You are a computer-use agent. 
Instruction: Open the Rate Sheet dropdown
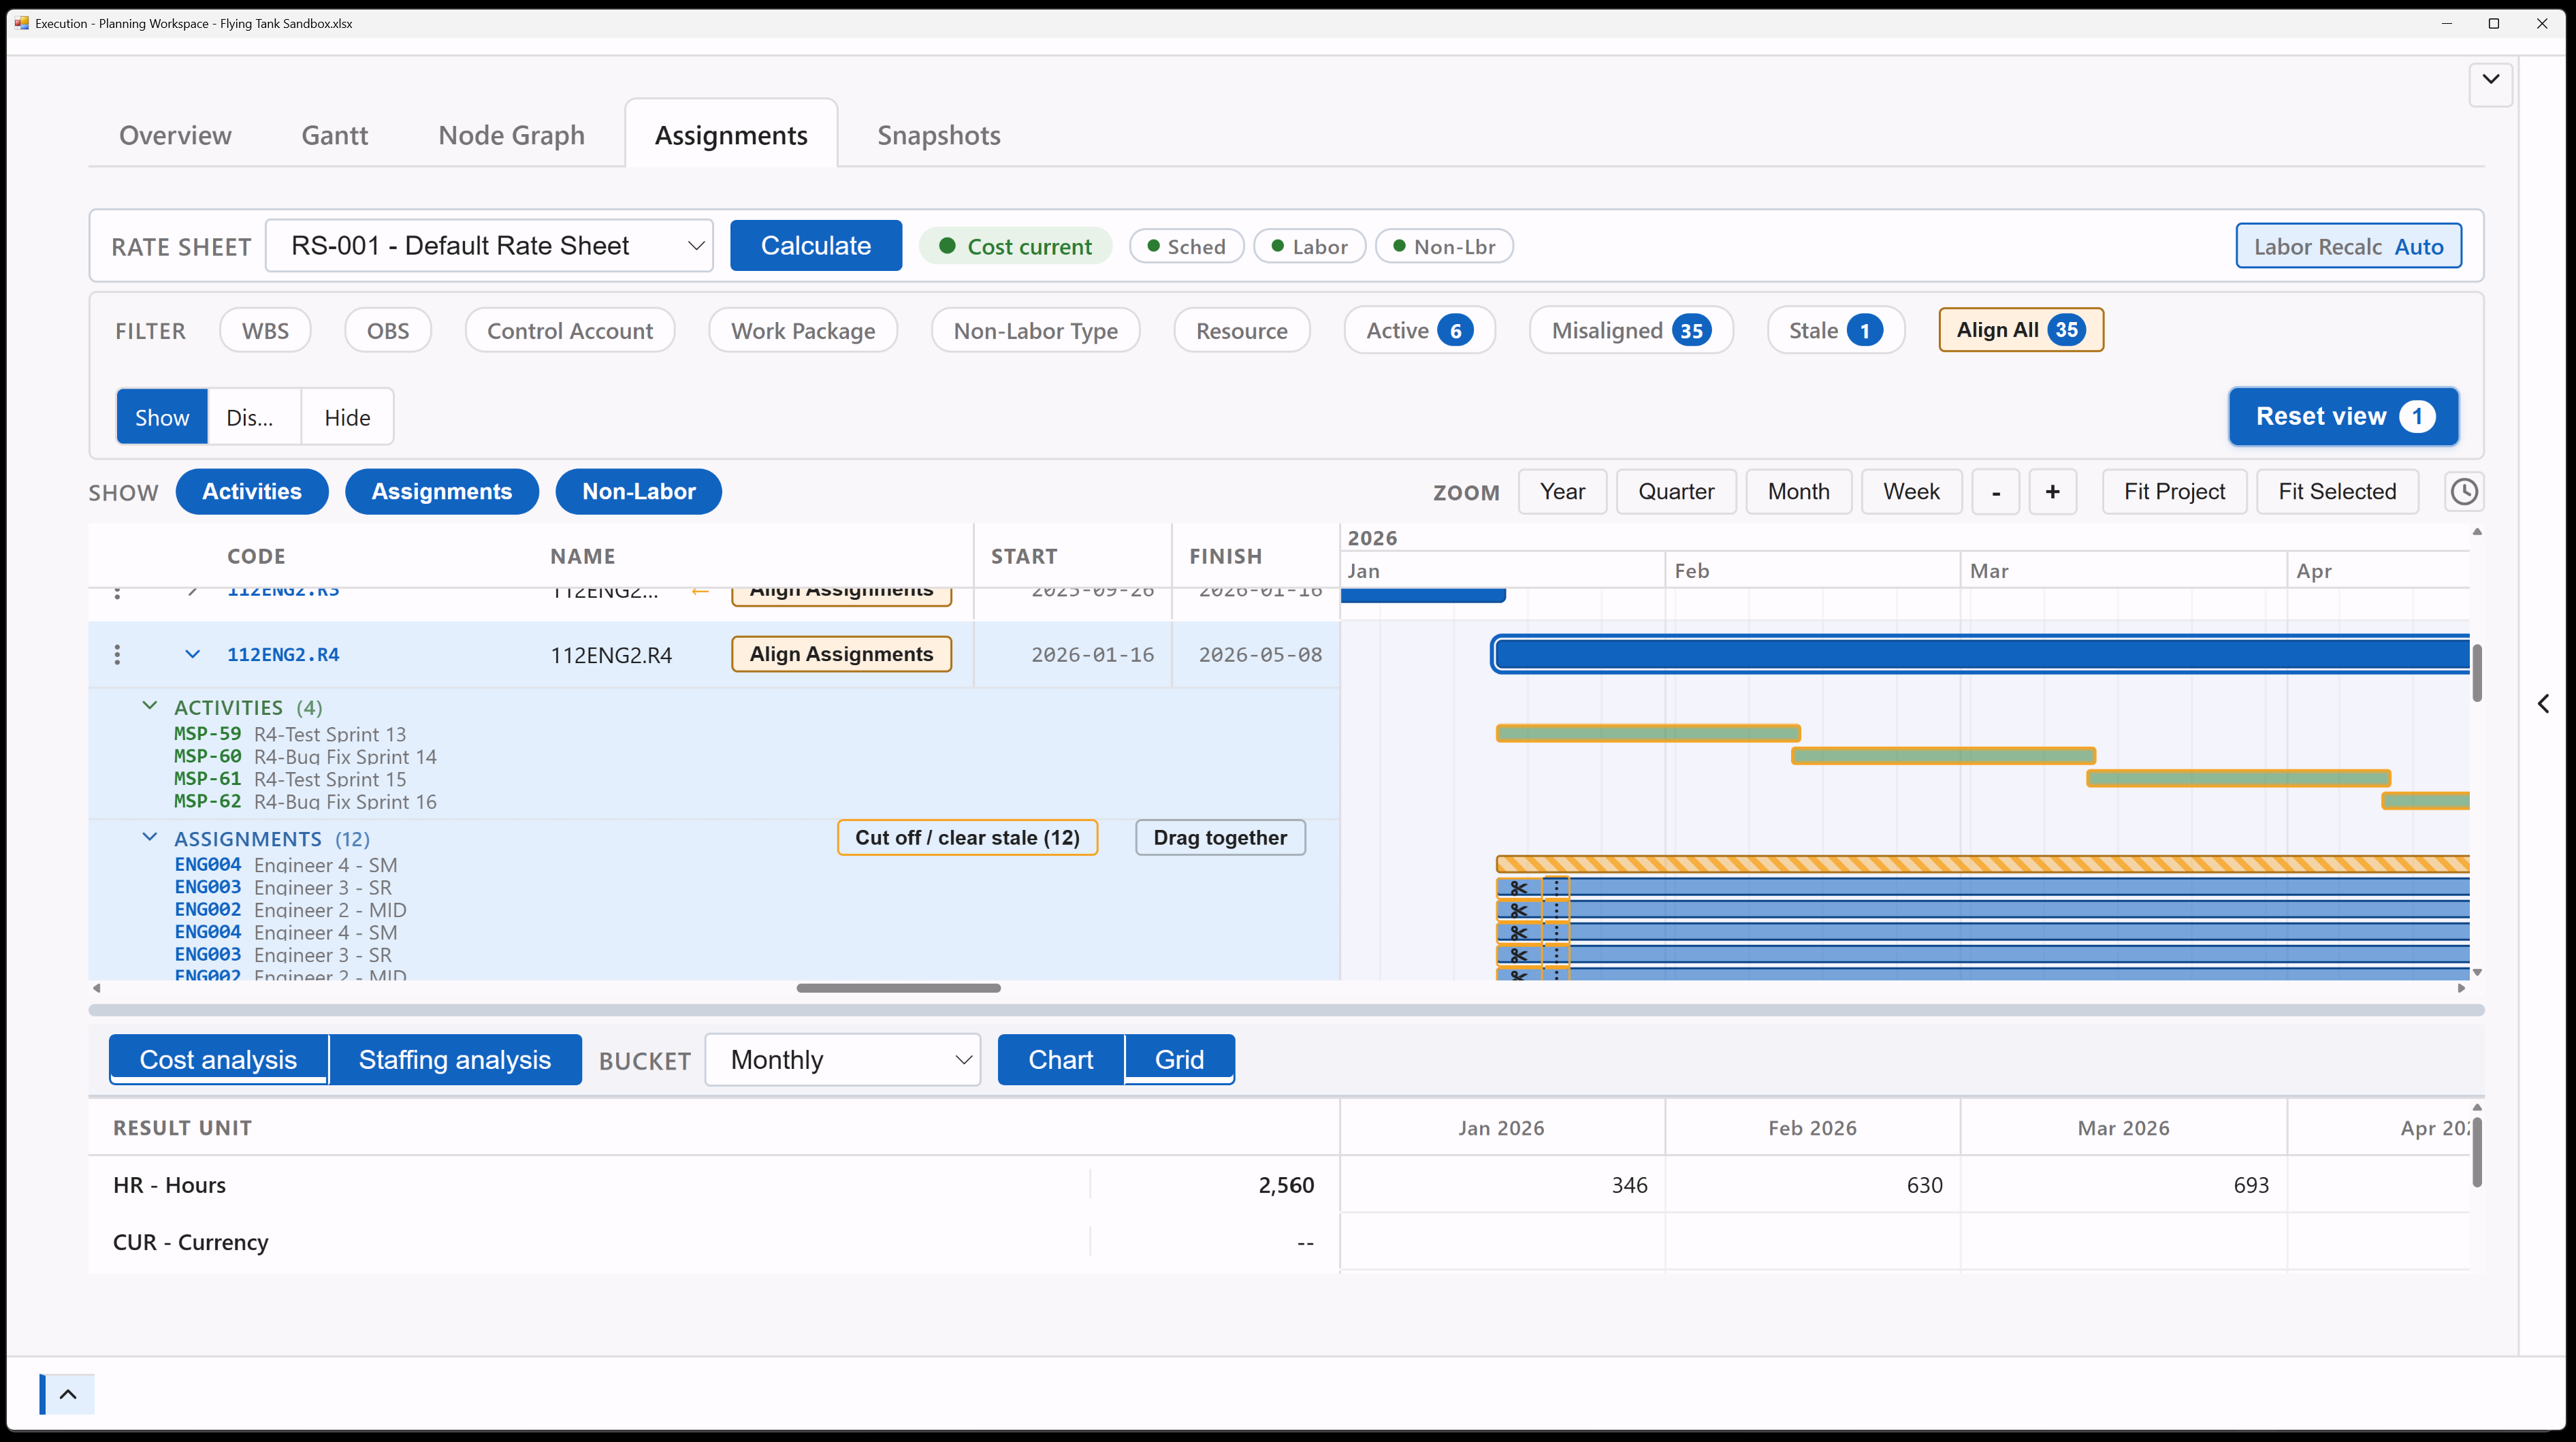(489, 246)
